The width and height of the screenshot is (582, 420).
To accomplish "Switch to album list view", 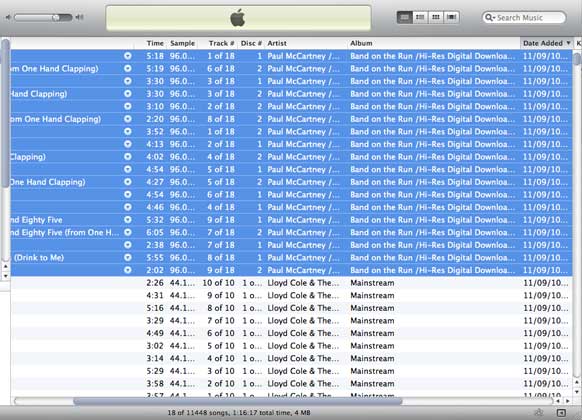I will [420, 17].
